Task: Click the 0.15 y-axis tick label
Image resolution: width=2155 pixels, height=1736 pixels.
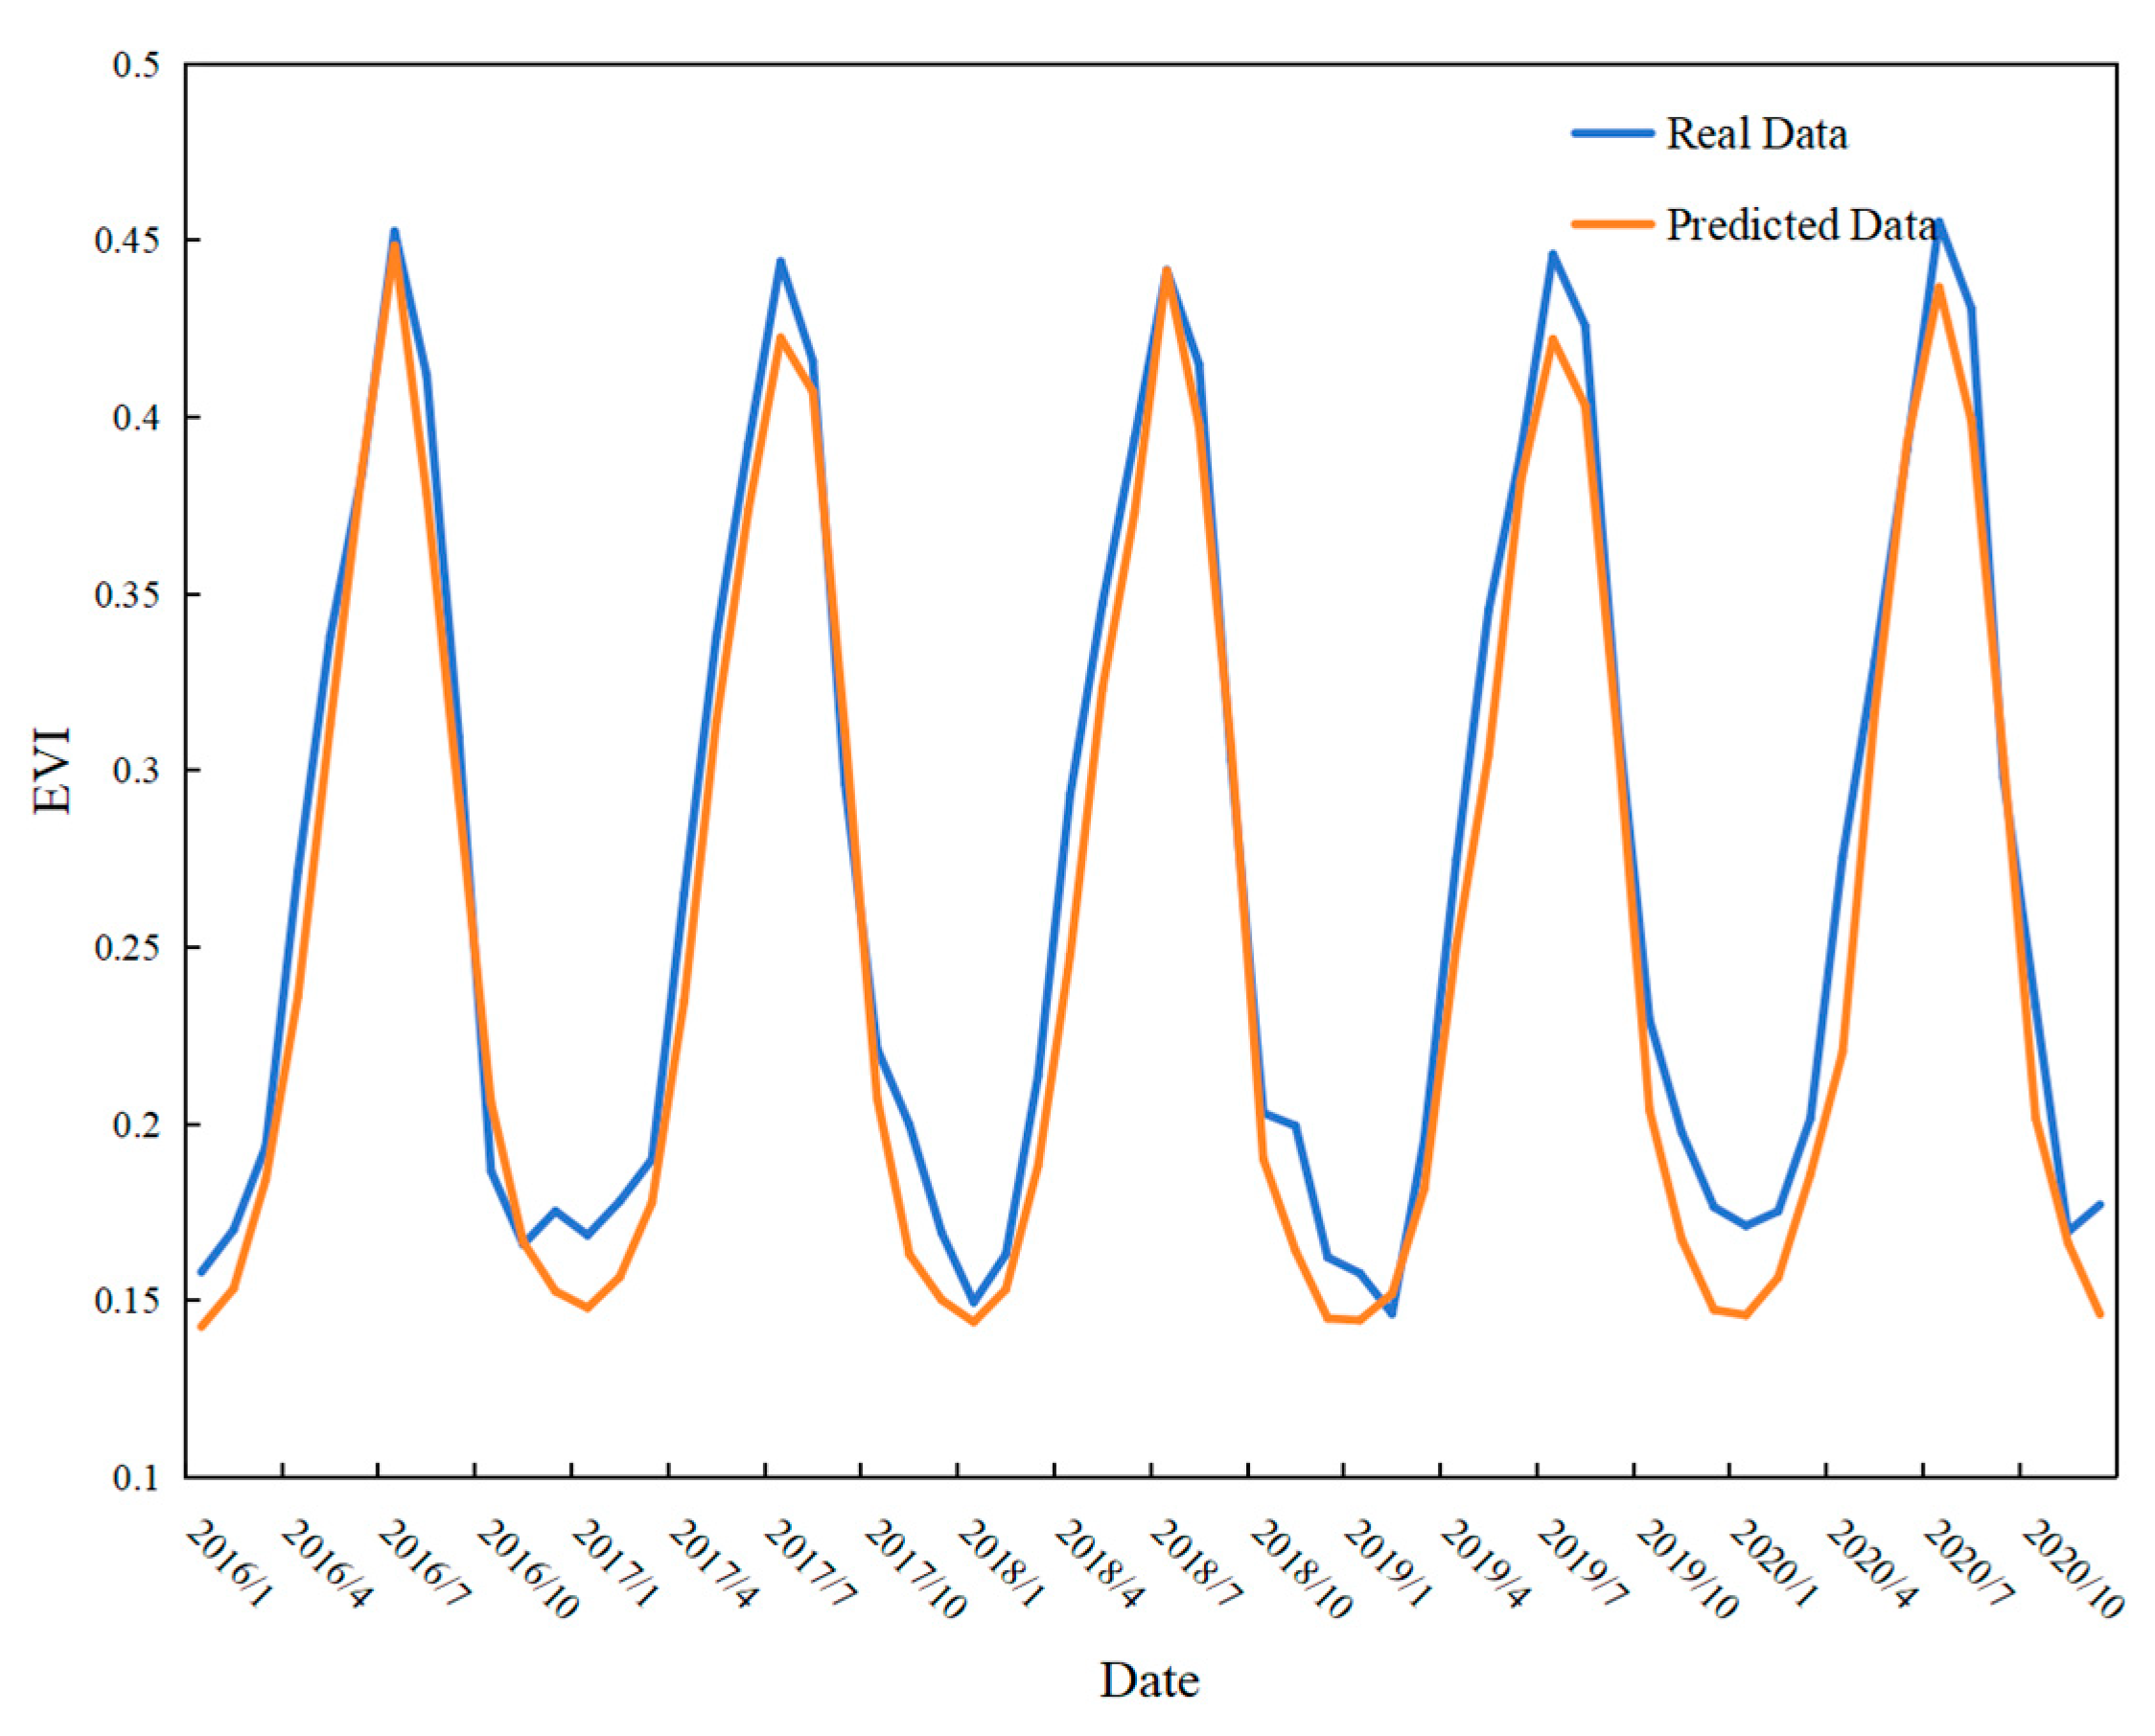Action: coord(127,1300)
